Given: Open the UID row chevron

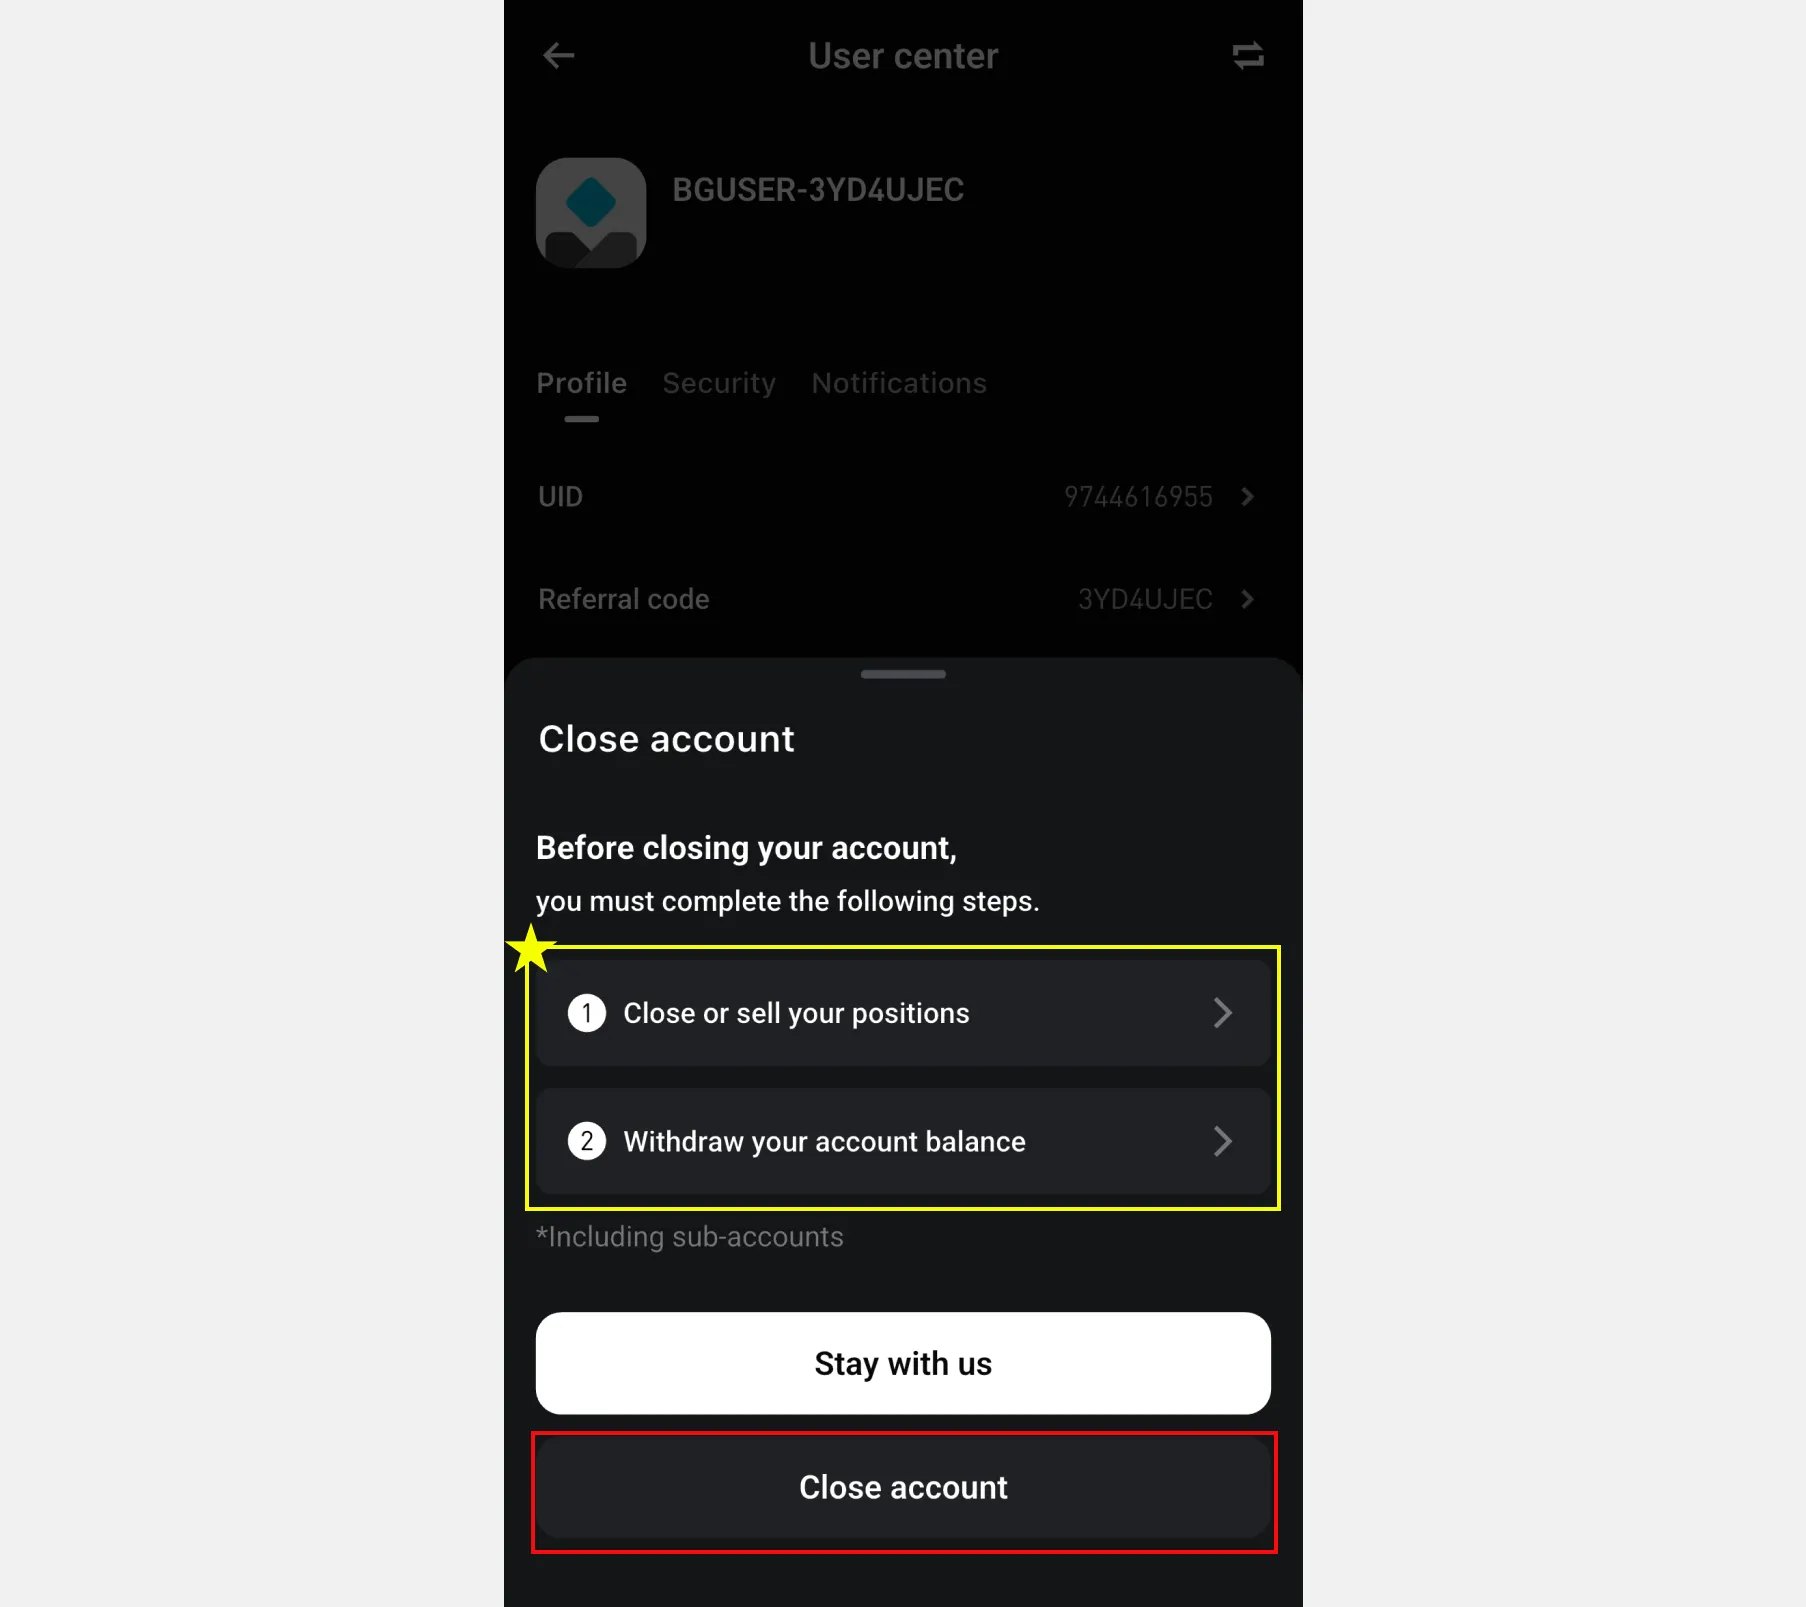Looking at the screenshot, I should pyautogui.click(x=1247, y=497).
